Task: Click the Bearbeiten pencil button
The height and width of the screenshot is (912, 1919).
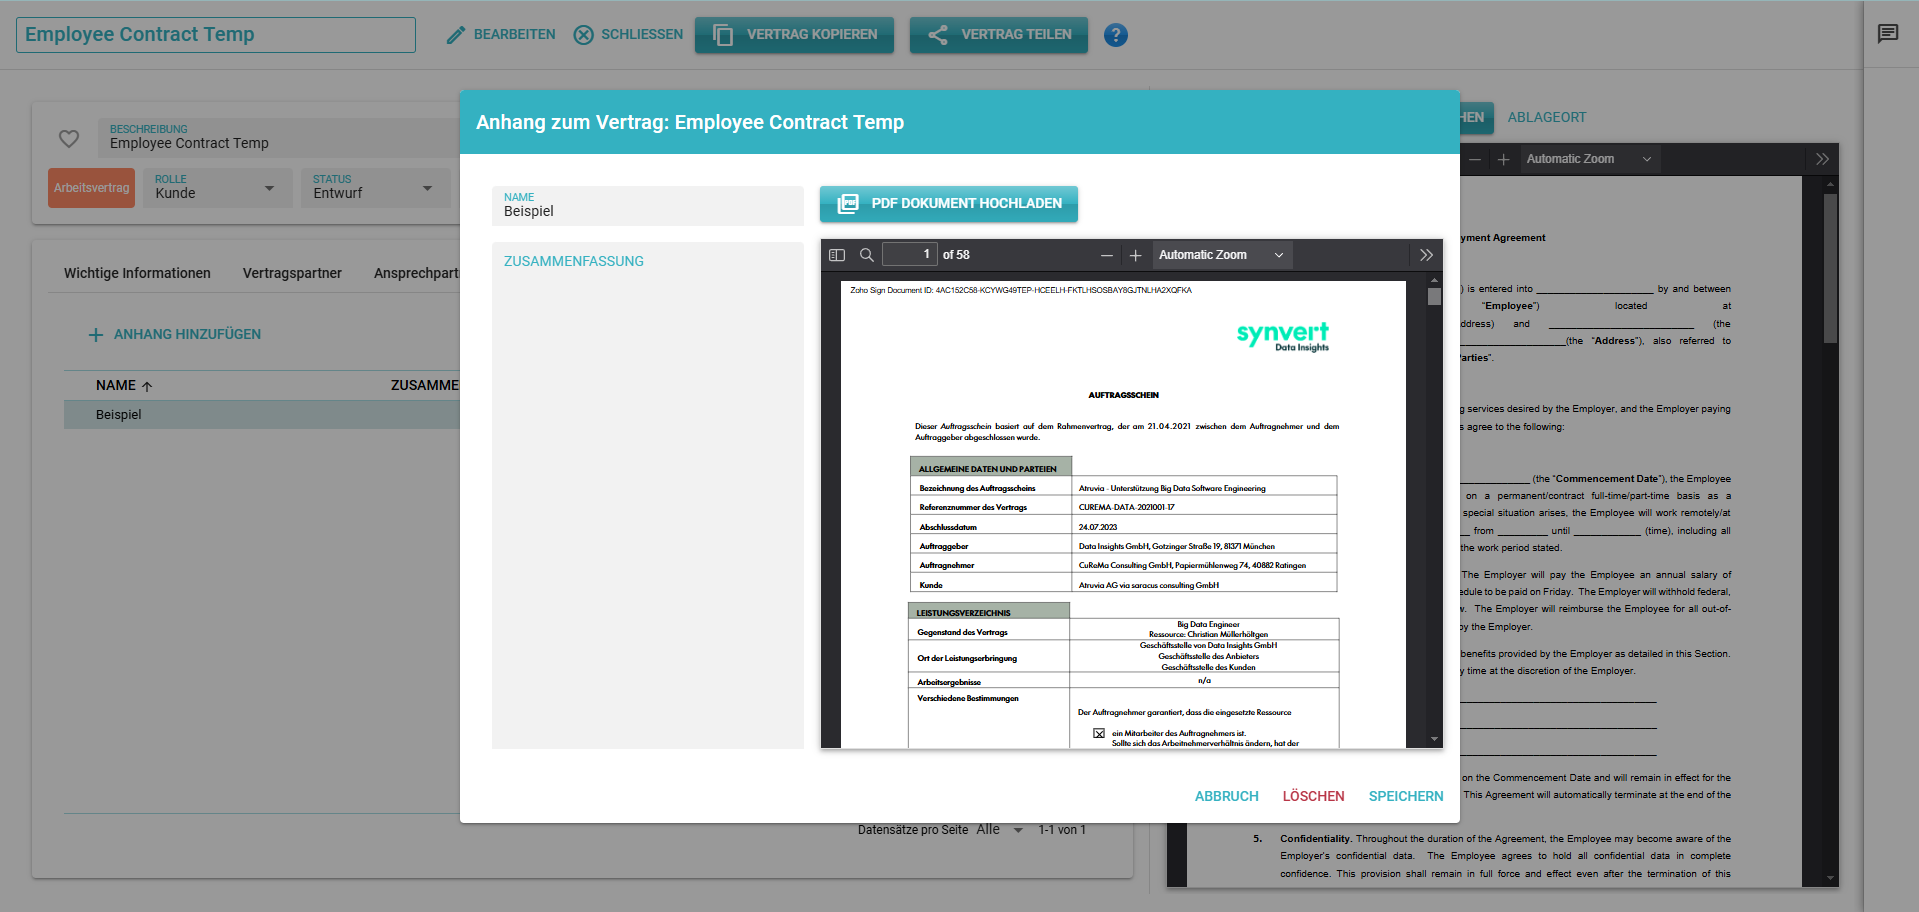Action: (500, 35)
